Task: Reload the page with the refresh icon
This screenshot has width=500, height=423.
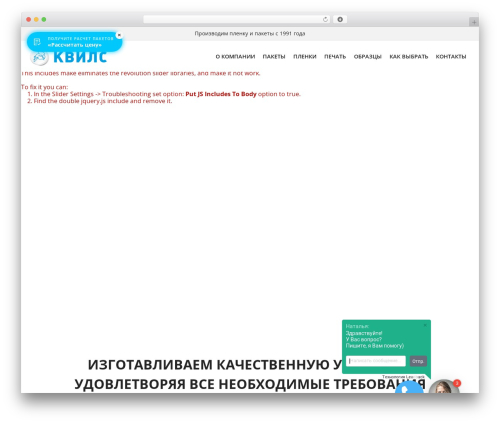Action: pyautogui.click(x=325, y=20)
